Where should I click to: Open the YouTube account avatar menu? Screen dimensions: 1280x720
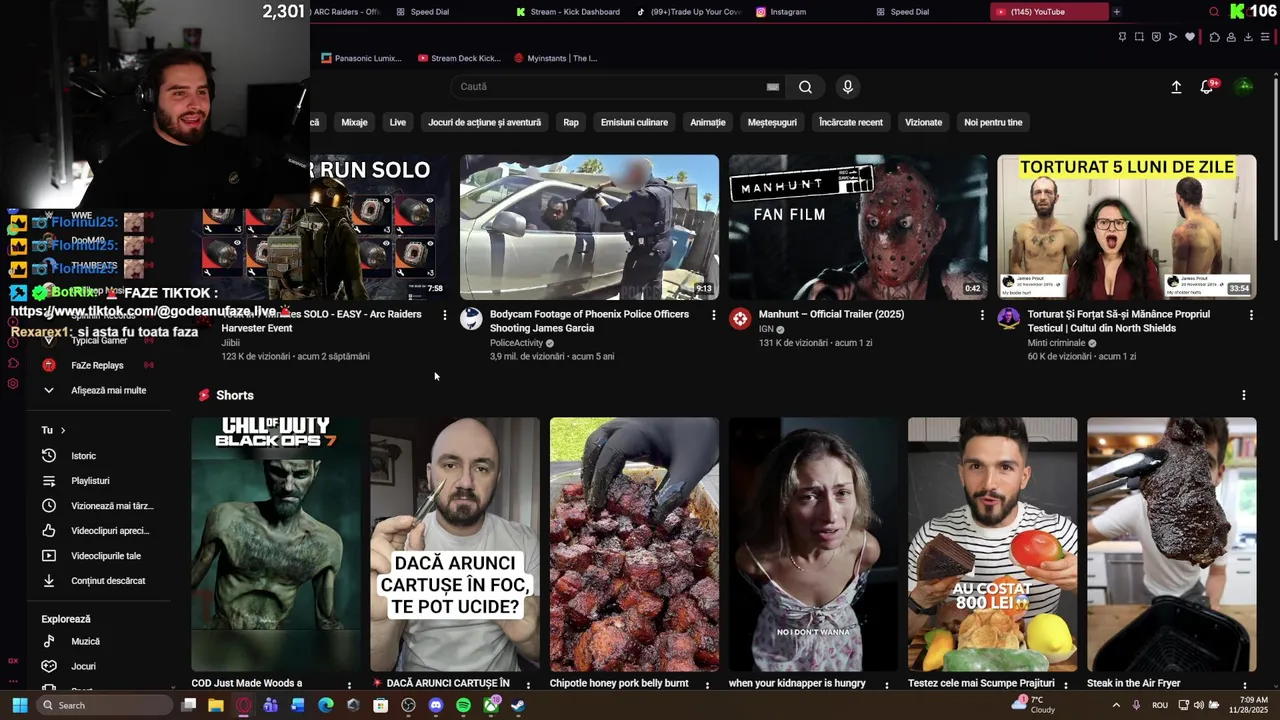coord(1245,86)
